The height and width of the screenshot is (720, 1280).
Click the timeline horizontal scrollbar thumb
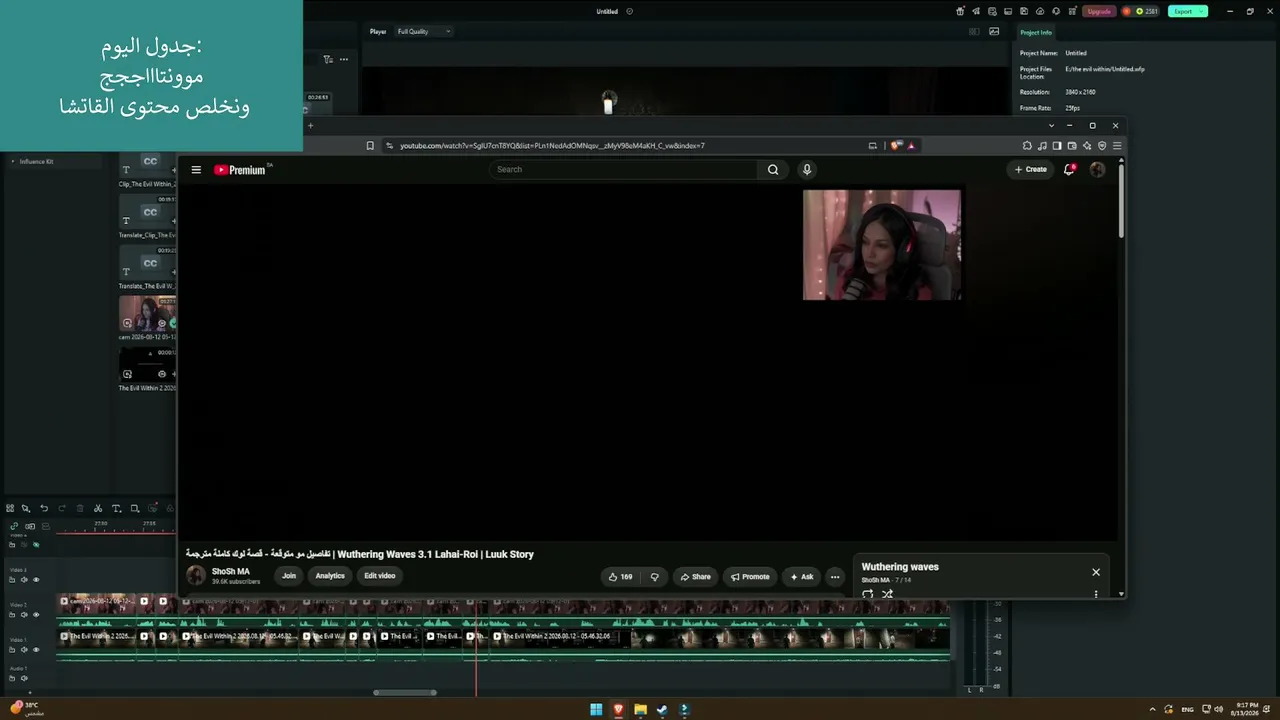coord(405,692)
